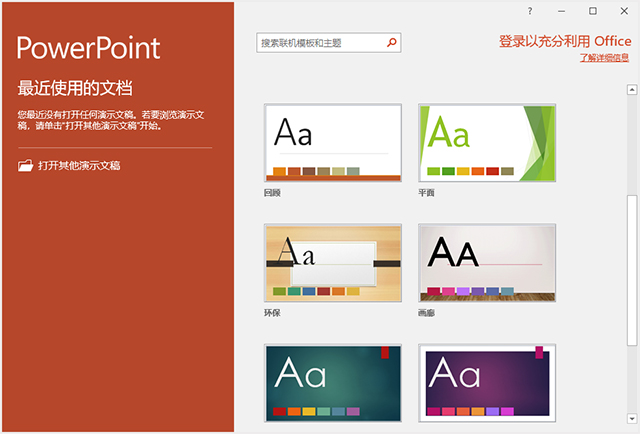
Task: Select the green 平面 theme thumbnail
Action: click(x=487, y=142)
